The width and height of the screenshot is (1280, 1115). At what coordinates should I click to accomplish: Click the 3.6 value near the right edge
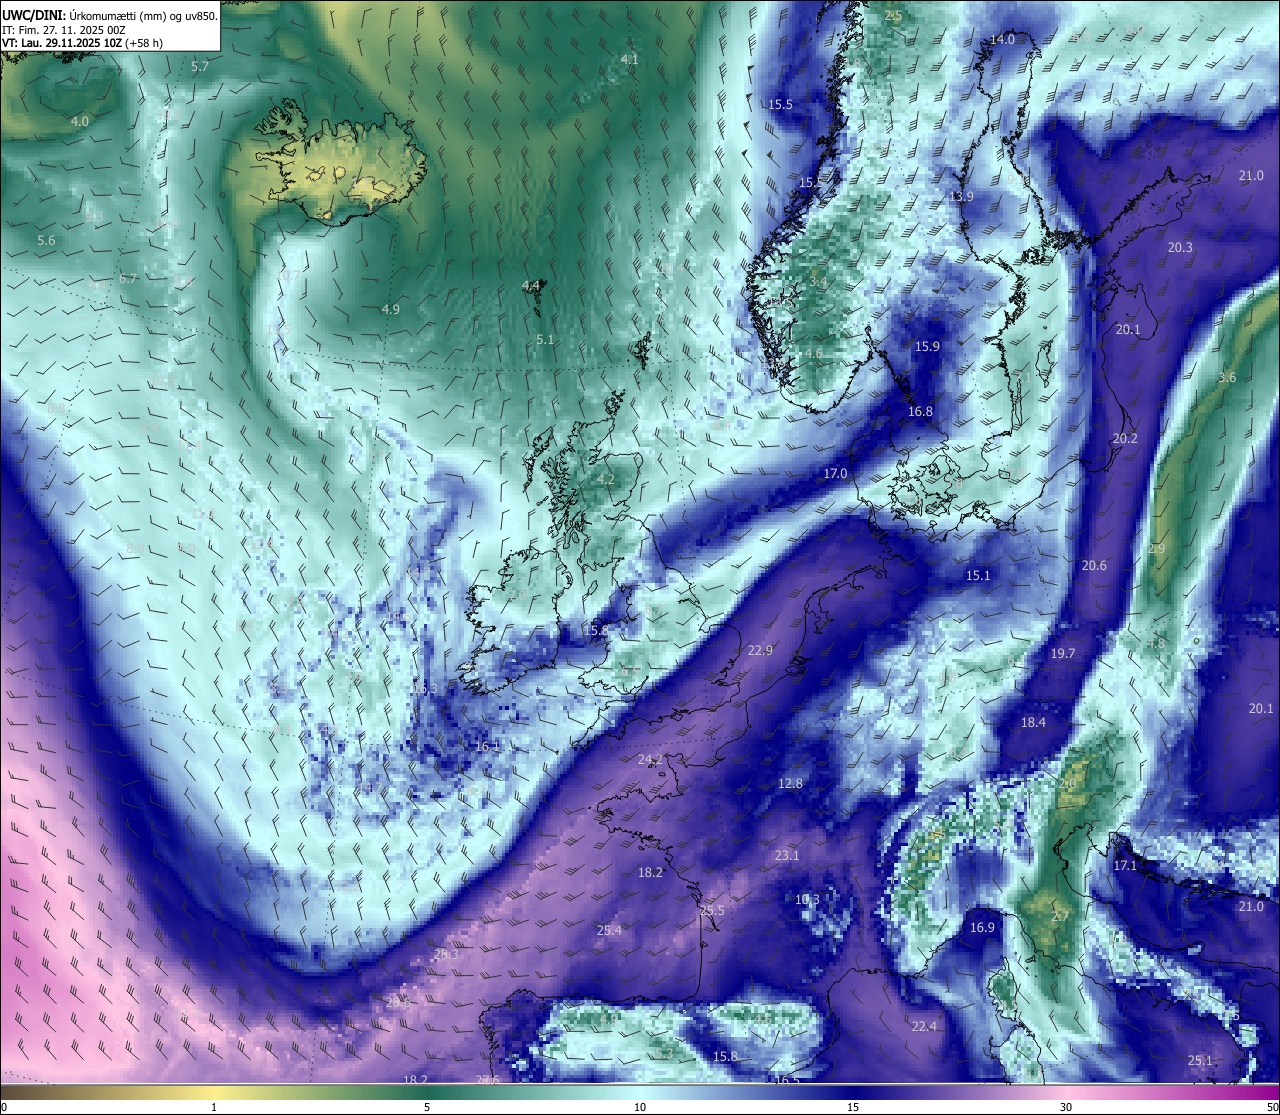coord(1228,378)
